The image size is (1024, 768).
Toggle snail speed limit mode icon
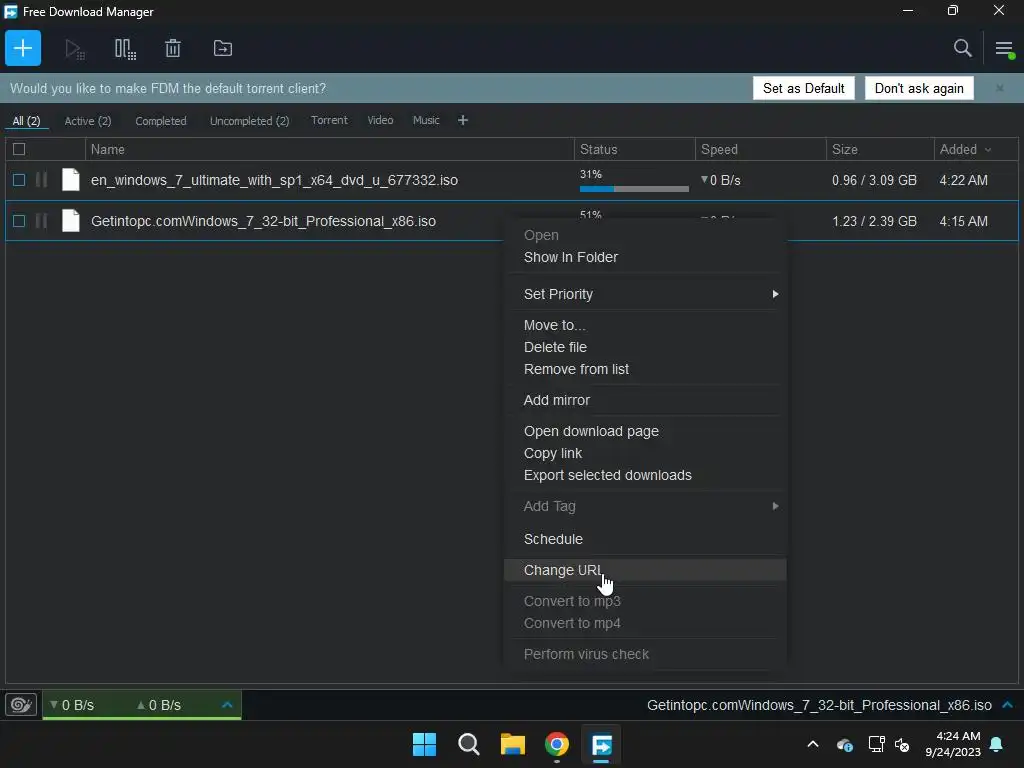(21, 705)
